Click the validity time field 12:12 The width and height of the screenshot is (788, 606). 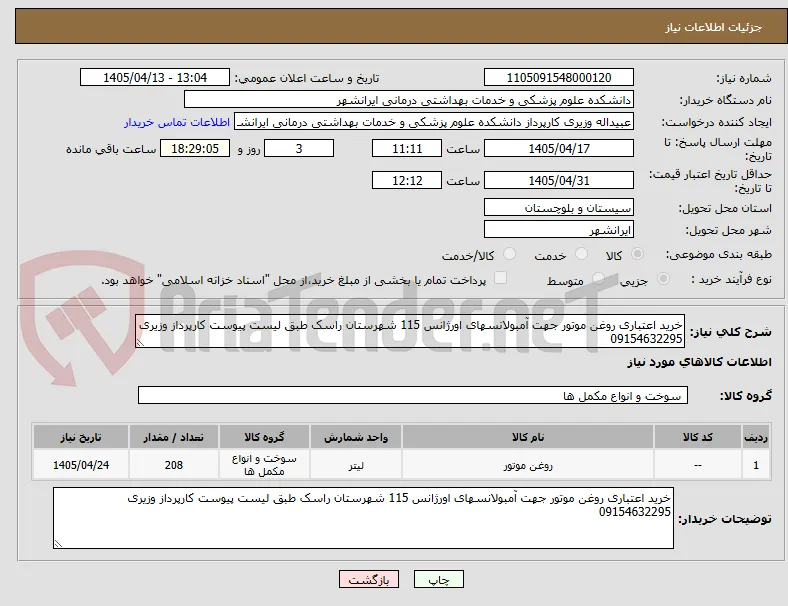(407, 180)
